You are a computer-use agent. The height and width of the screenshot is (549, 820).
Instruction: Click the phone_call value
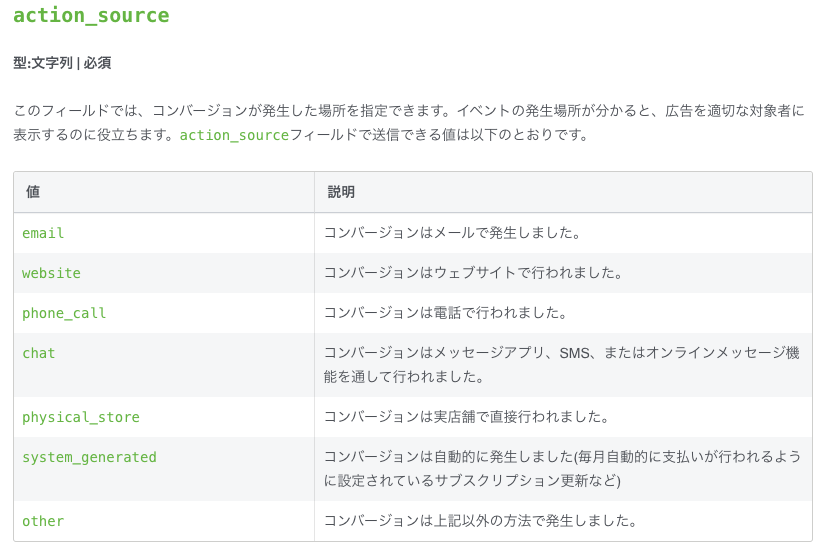(x=64, y=313)
